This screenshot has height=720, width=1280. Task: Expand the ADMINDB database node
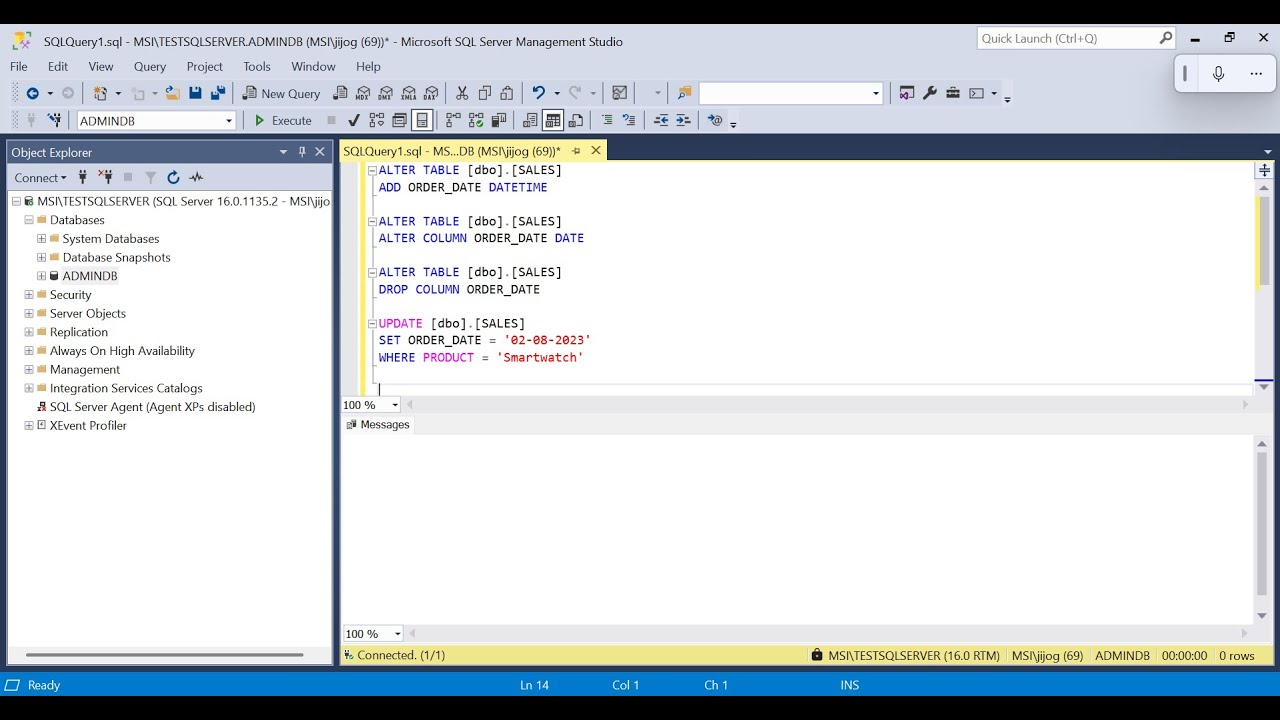point(41,276)
